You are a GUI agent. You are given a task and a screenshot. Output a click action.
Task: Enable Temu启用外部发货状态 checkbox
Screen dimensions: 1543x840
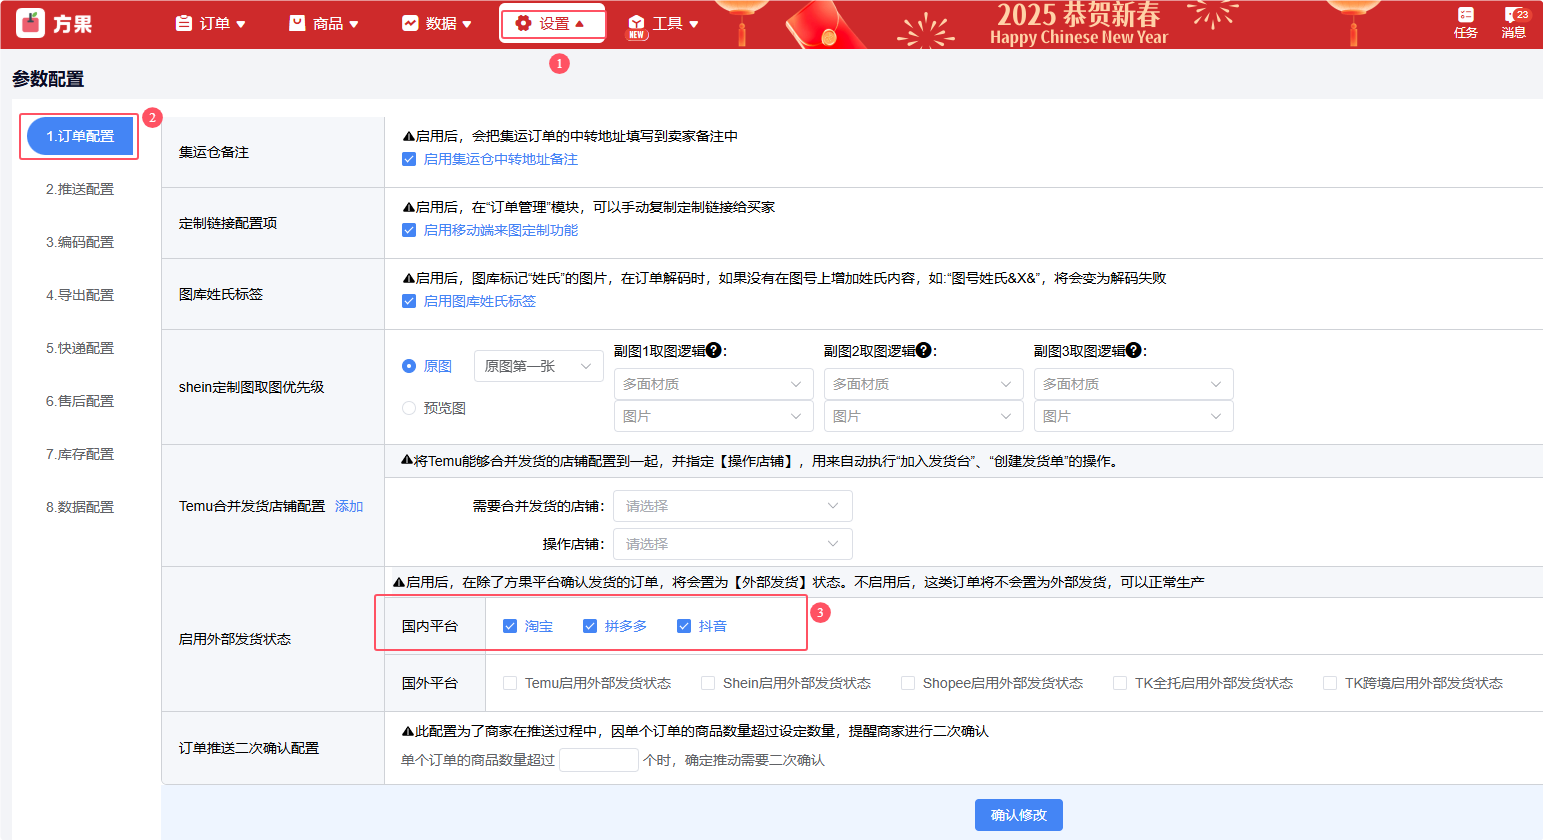tap(510, 683)
